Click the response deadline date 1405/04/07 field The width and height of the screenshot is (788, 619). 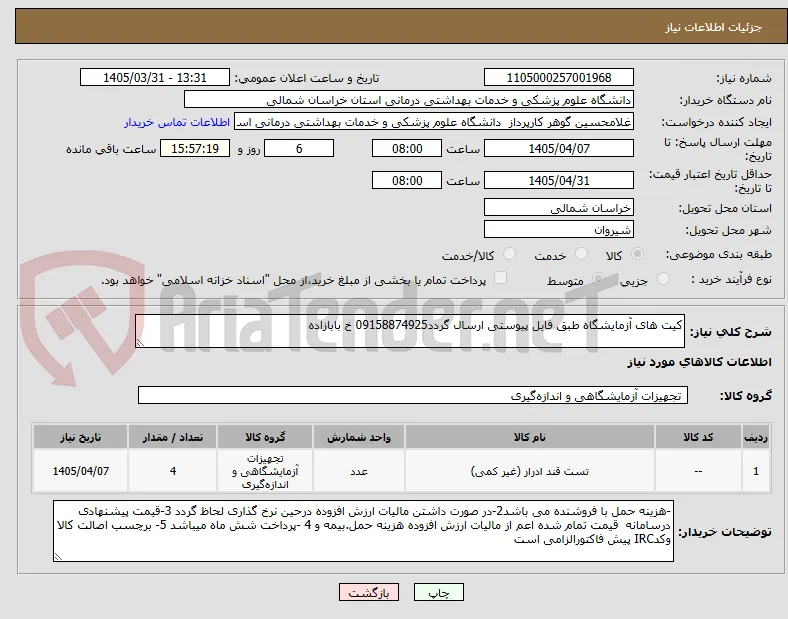[x=559, y=148]
